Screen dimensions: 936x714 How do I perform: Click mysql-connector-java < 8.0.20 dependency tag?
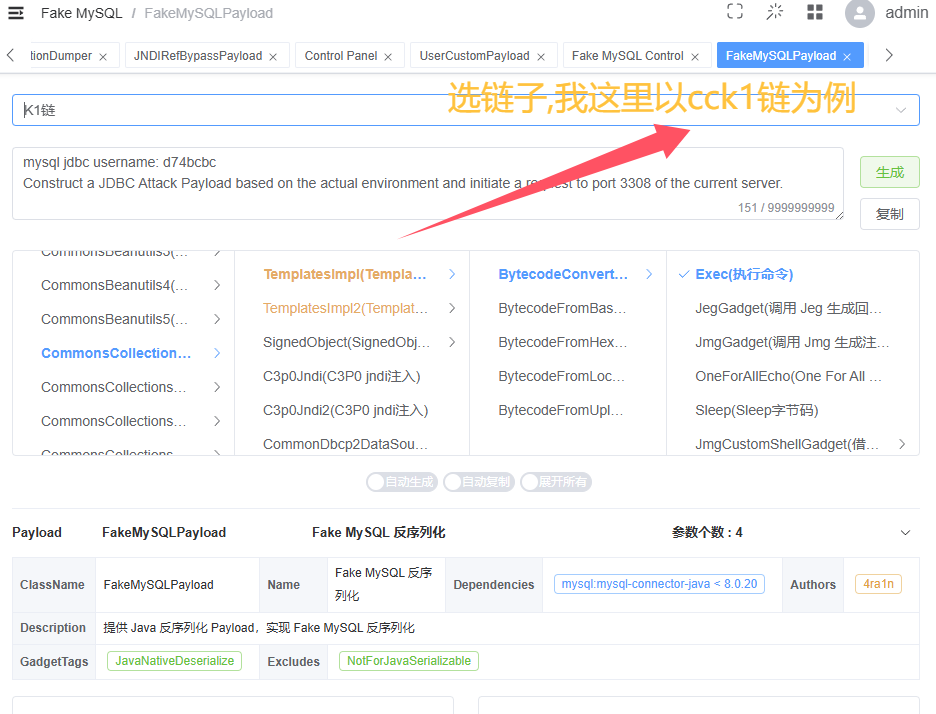click(x=659, y=584)
